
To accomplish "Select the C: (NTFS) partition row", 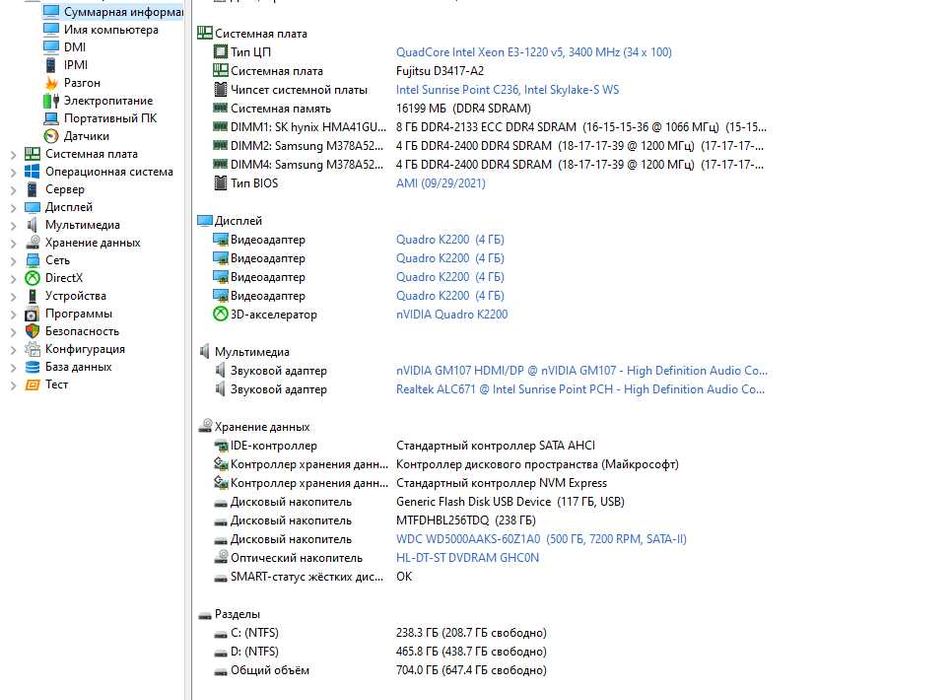I will [x=380, y=633].
